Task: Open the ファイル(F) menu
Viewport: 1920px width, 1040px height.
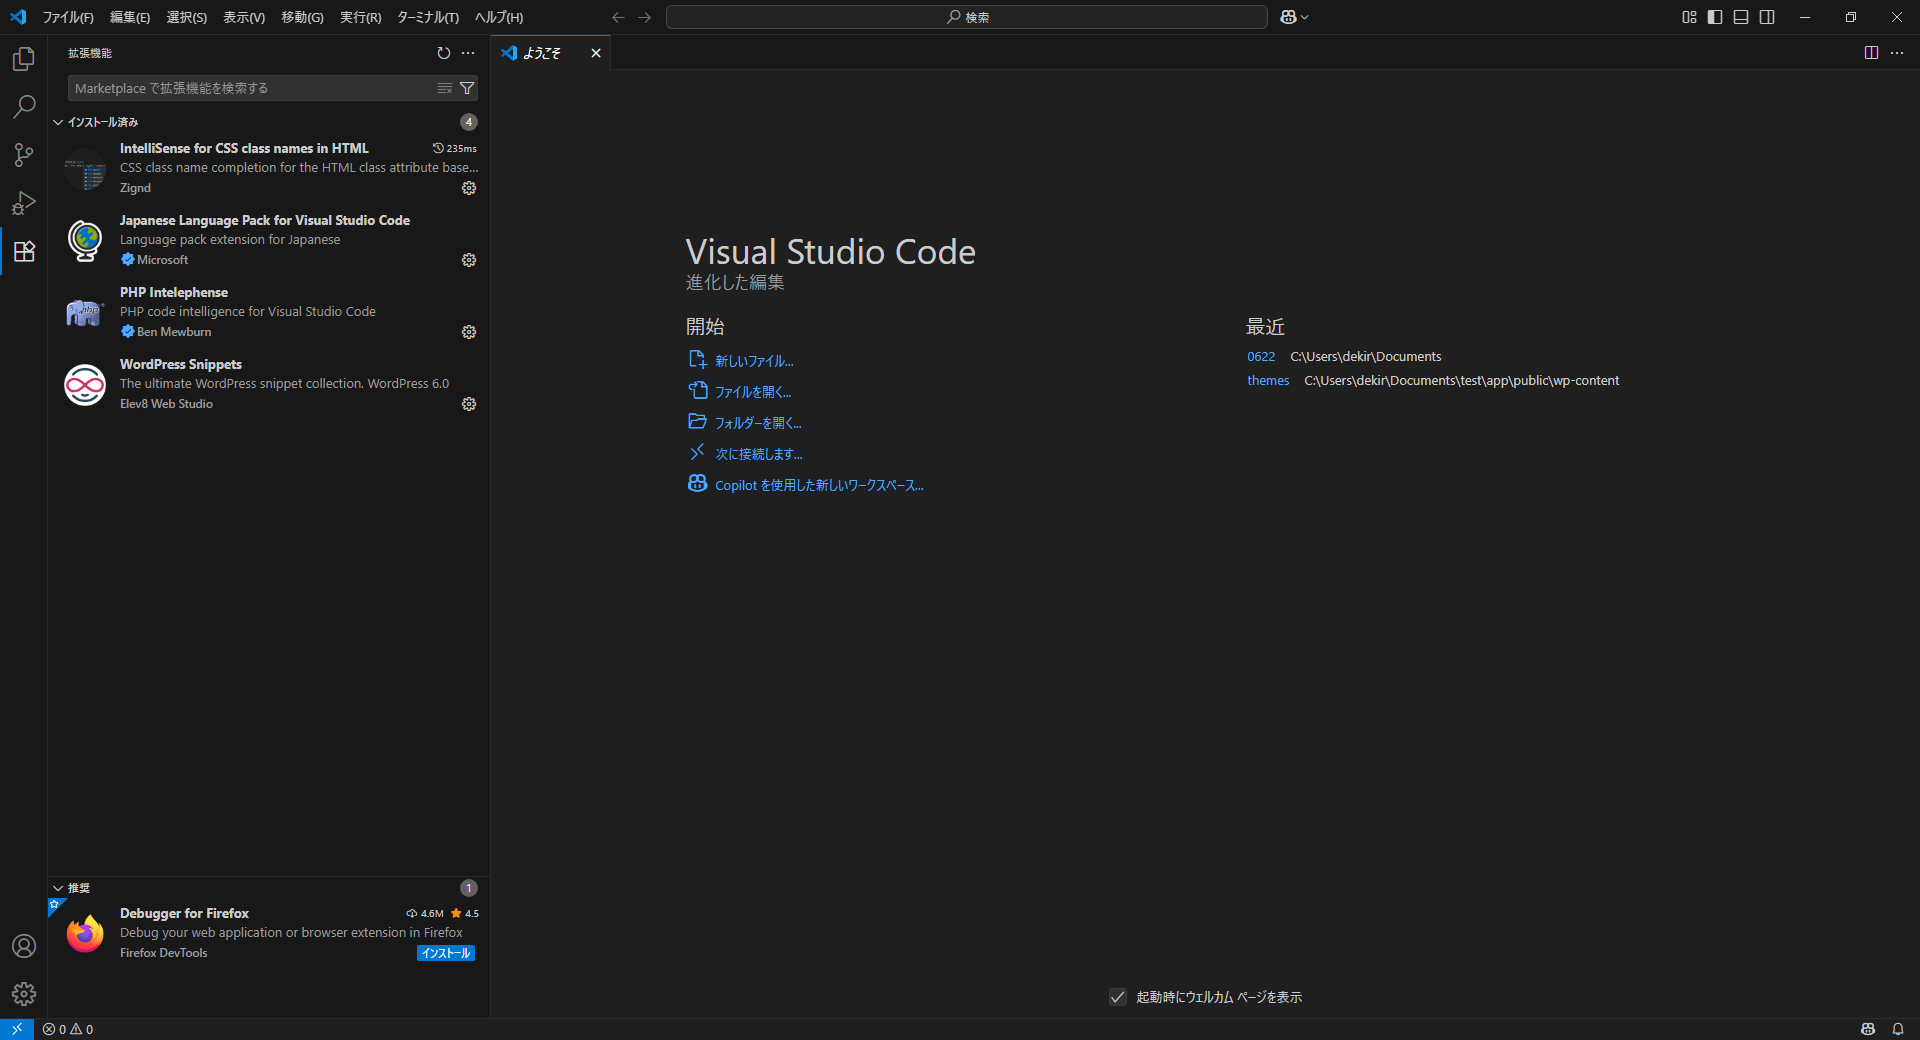Action: tap(68, 17)
